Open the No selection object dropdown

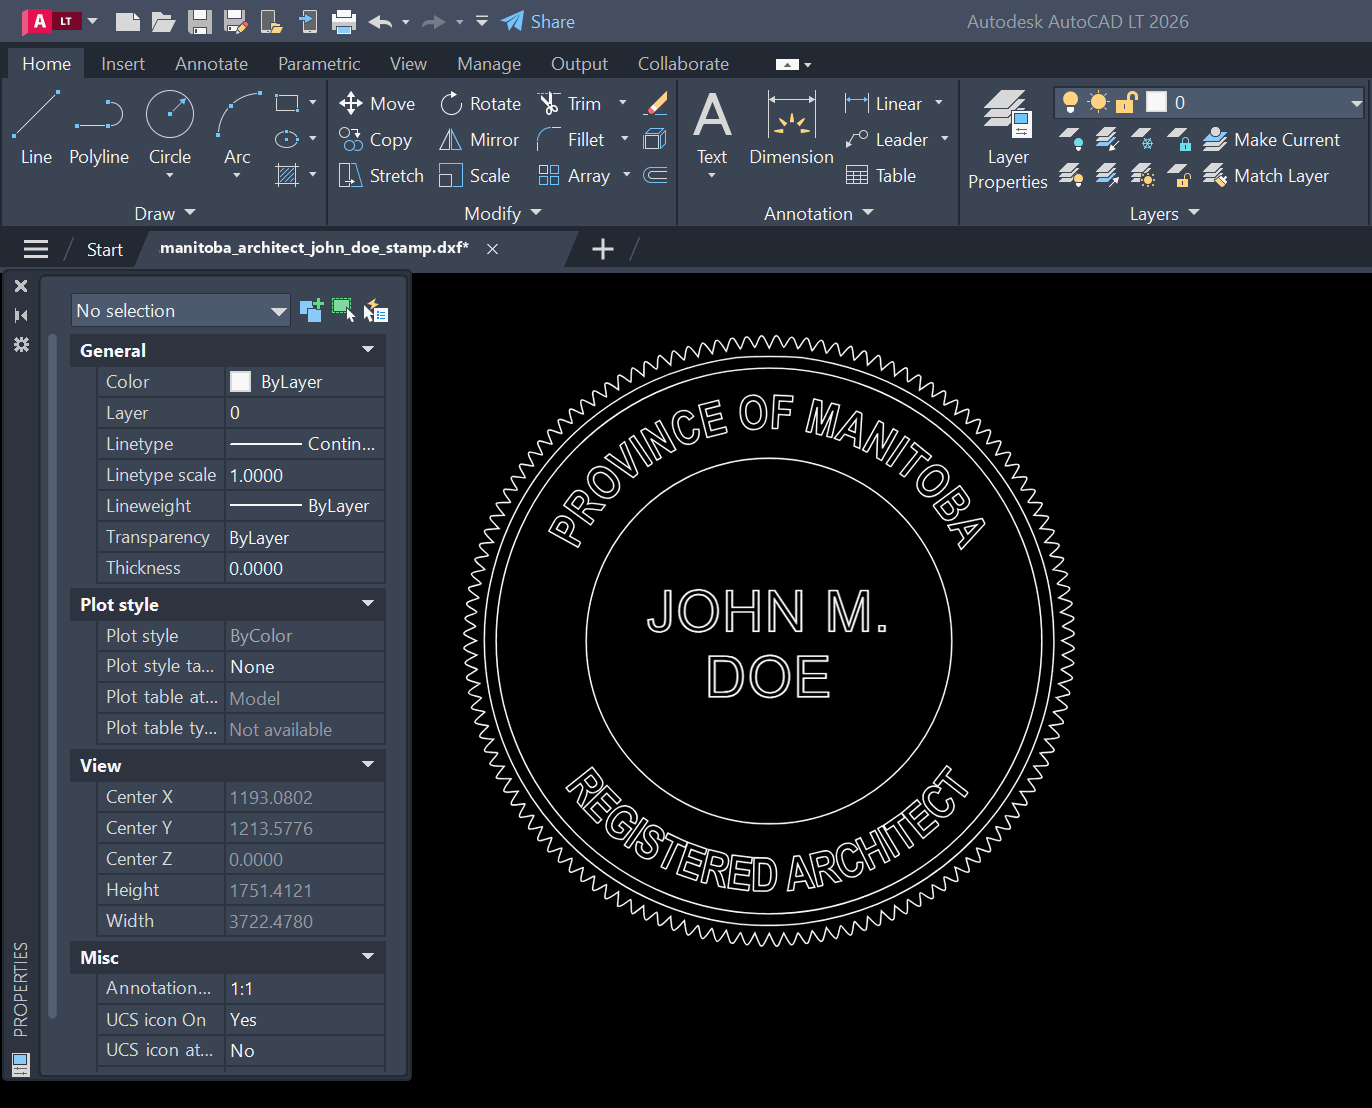point(181,311)
